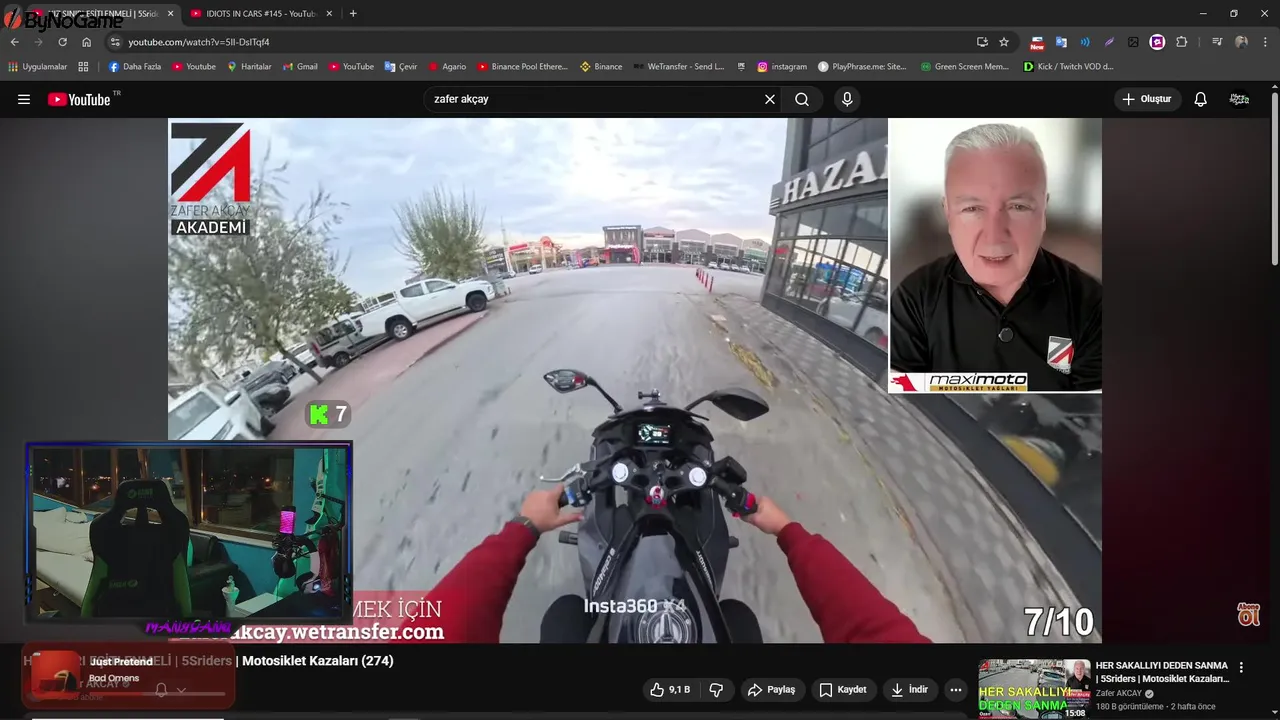Viewport: 1280px width, 720px height.
Task: Click the install app icon in the address bar
Action: pyautogui.click(x=982, y=42)
